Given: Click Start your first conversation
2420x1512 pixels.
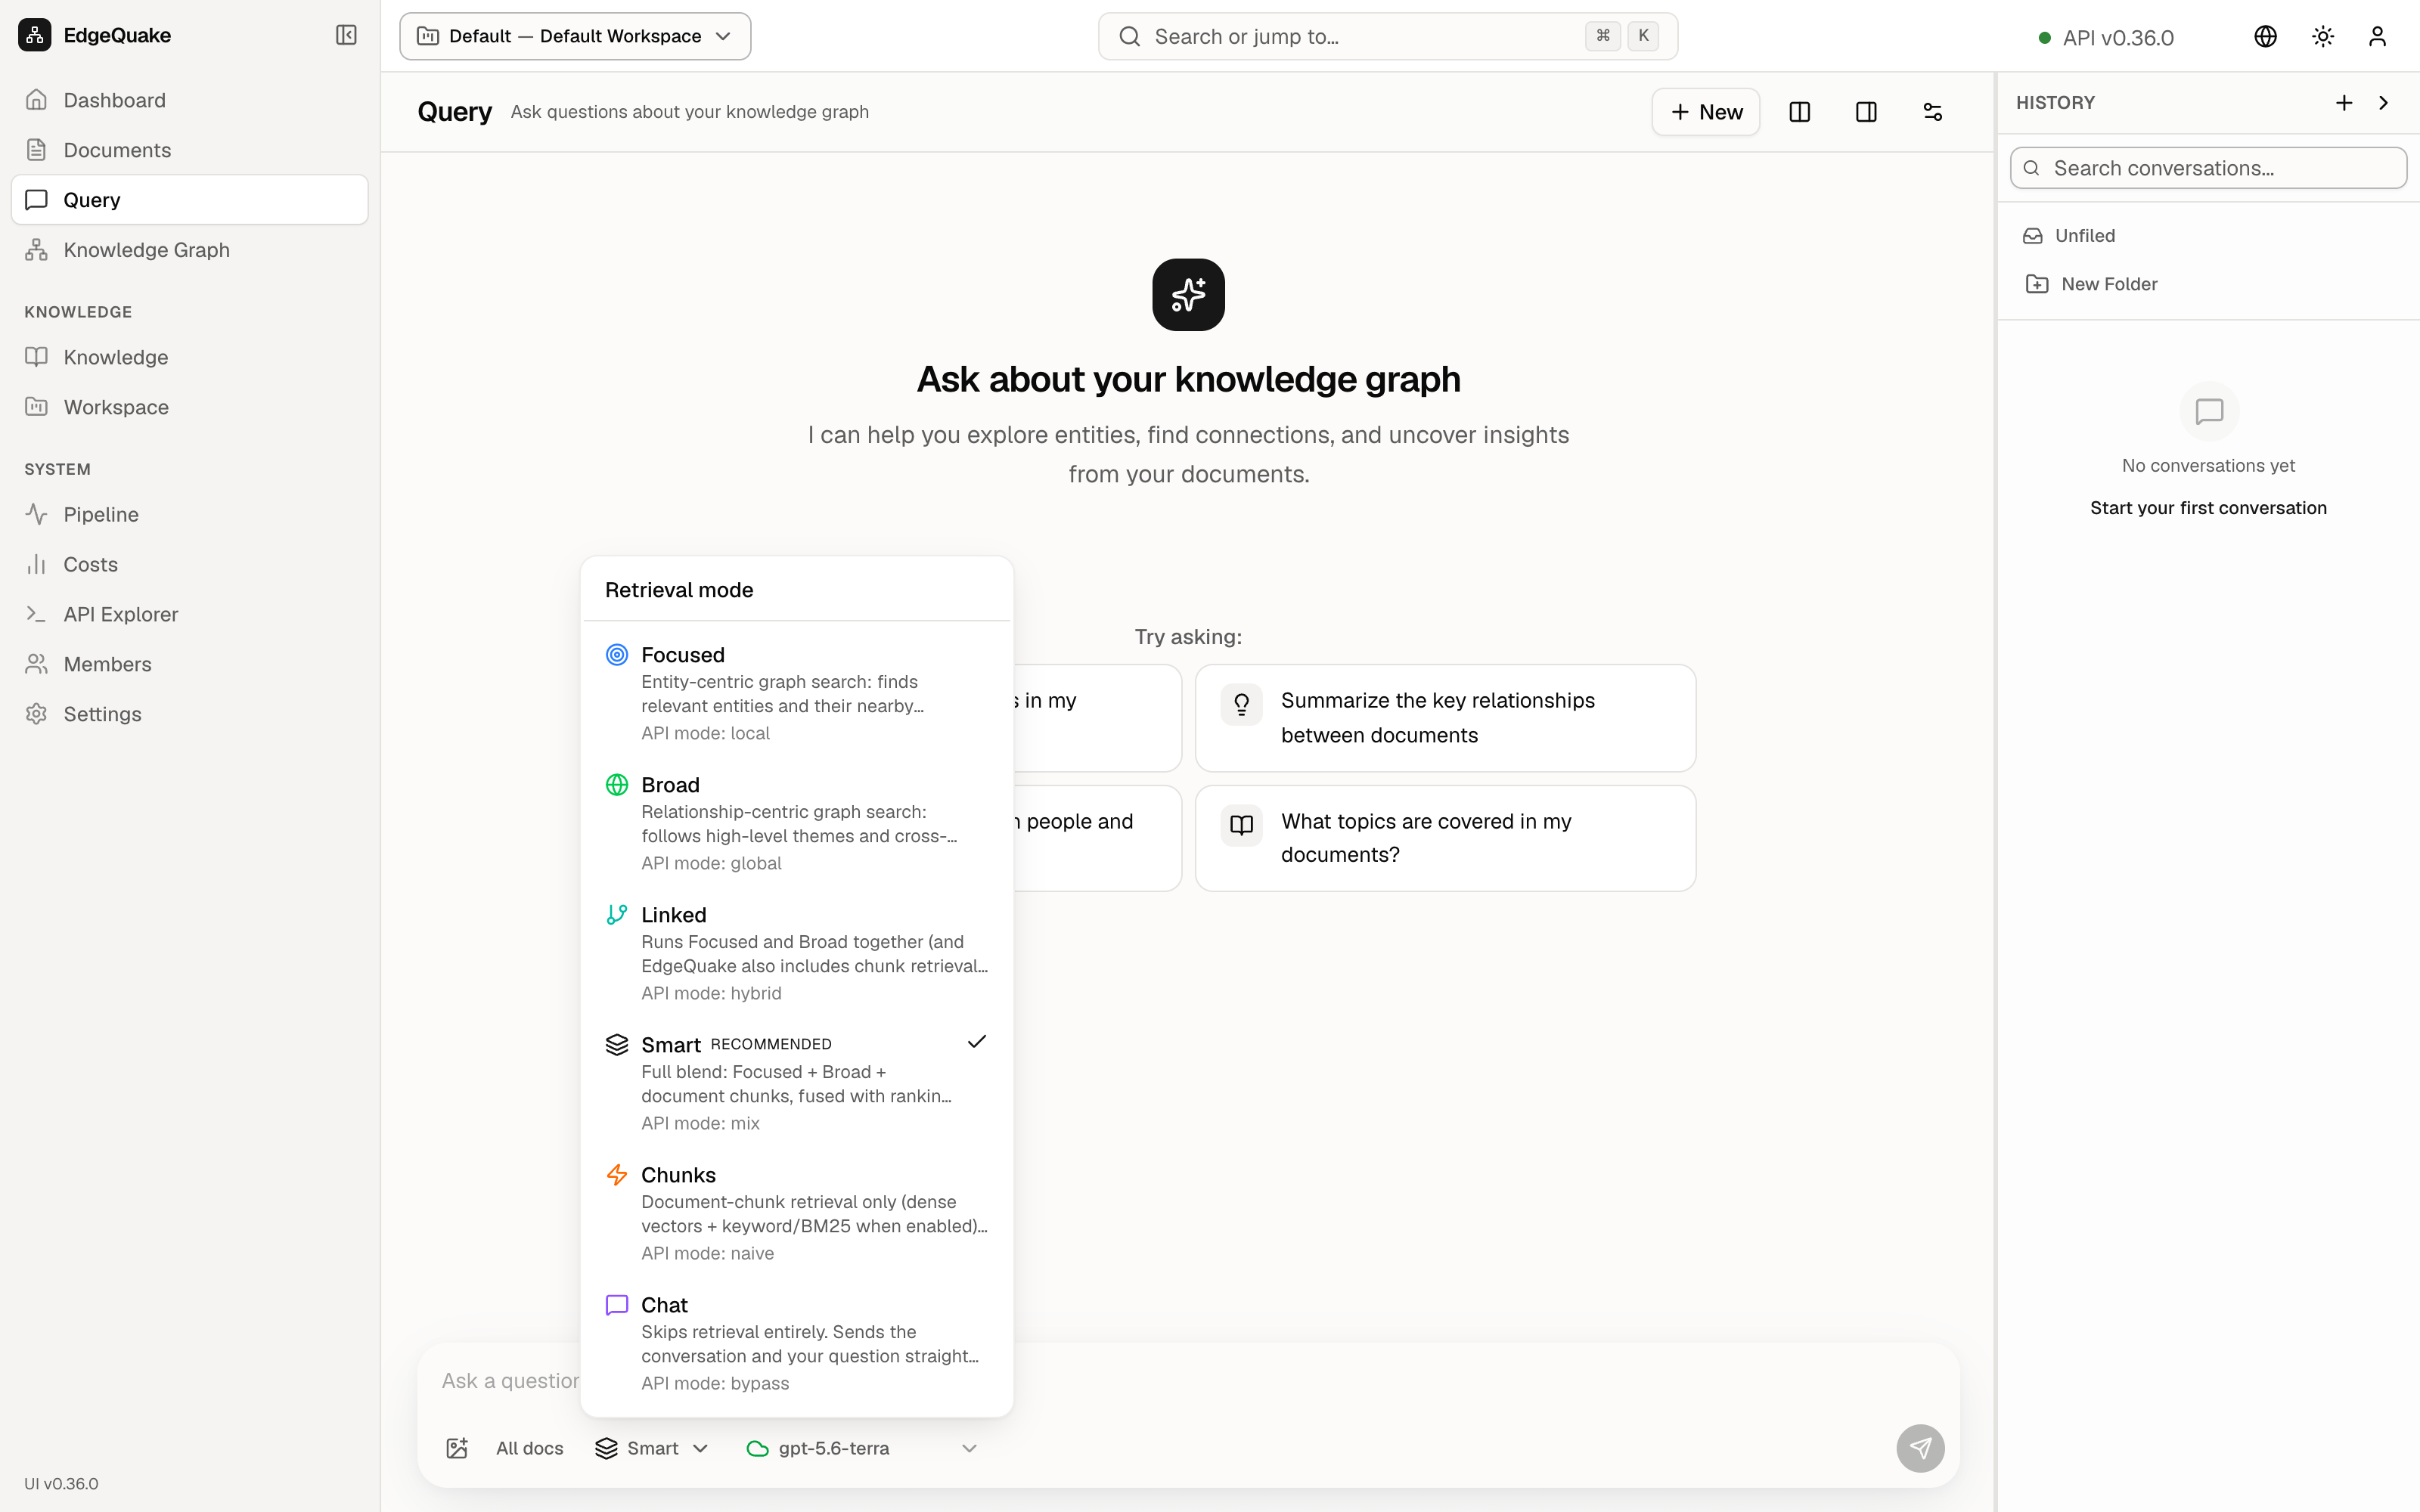Looking at the screenshot, I should (2208, 508).
